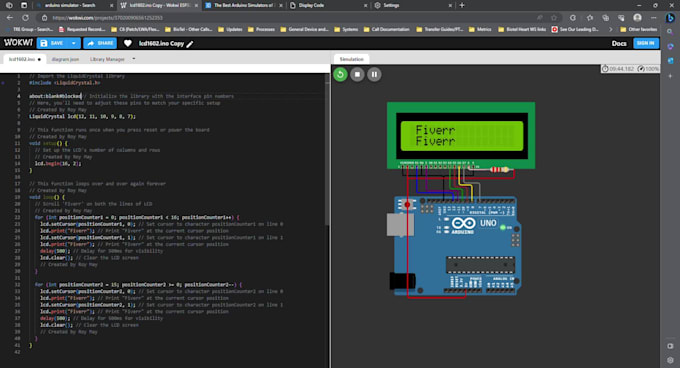The image size is (680, 368).
Task: Add a sidebar app with plus icon
Action: coord(670,76)
